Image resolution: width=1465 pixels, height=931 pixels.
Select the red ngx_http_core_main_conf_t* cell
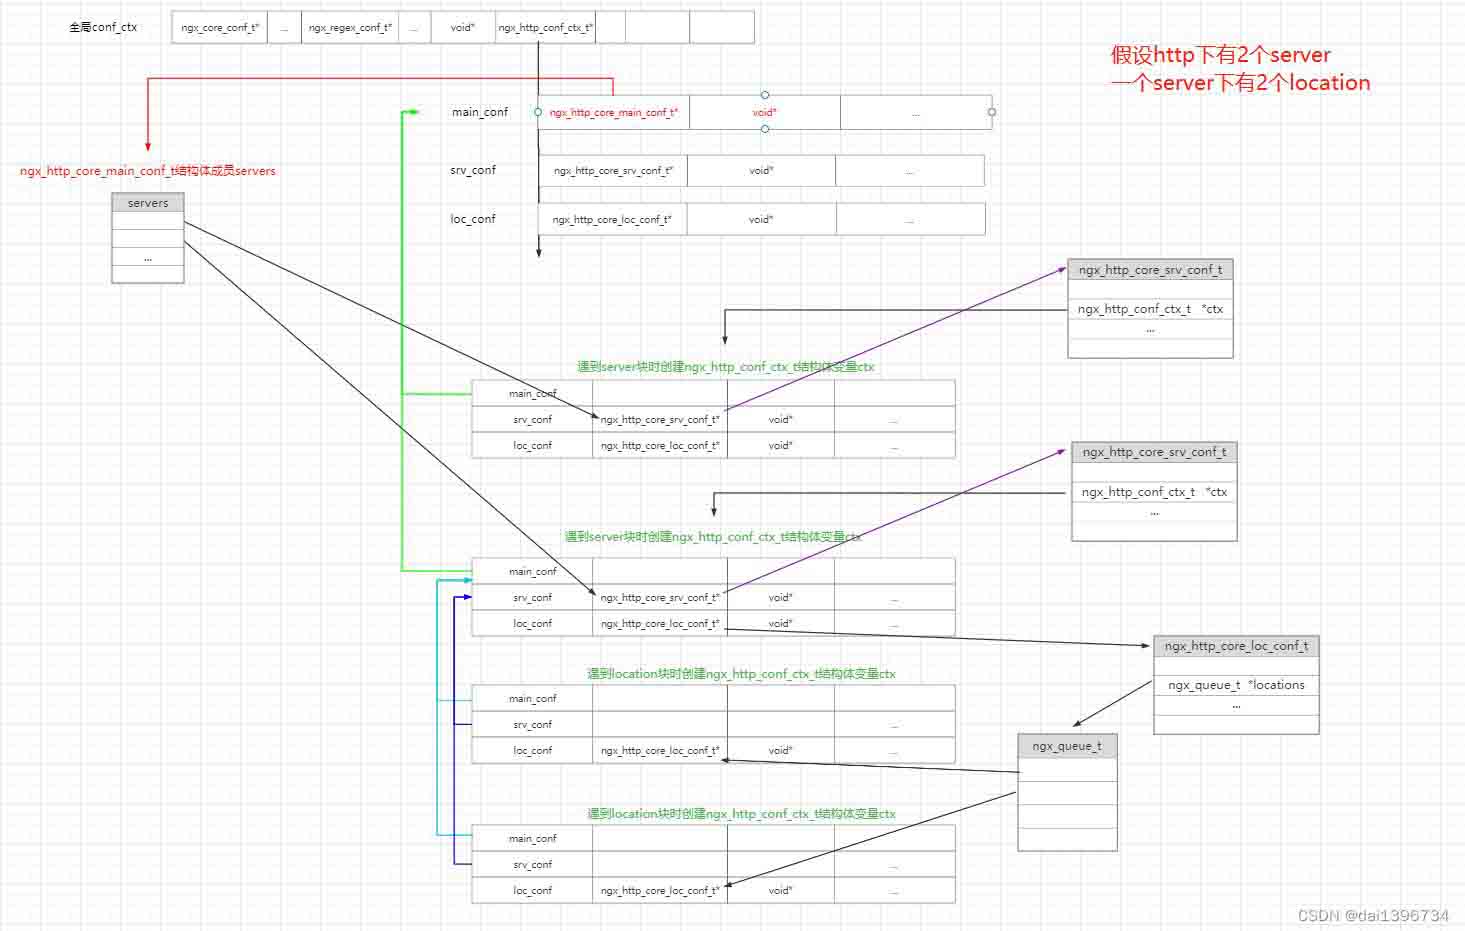pos(613,113)
